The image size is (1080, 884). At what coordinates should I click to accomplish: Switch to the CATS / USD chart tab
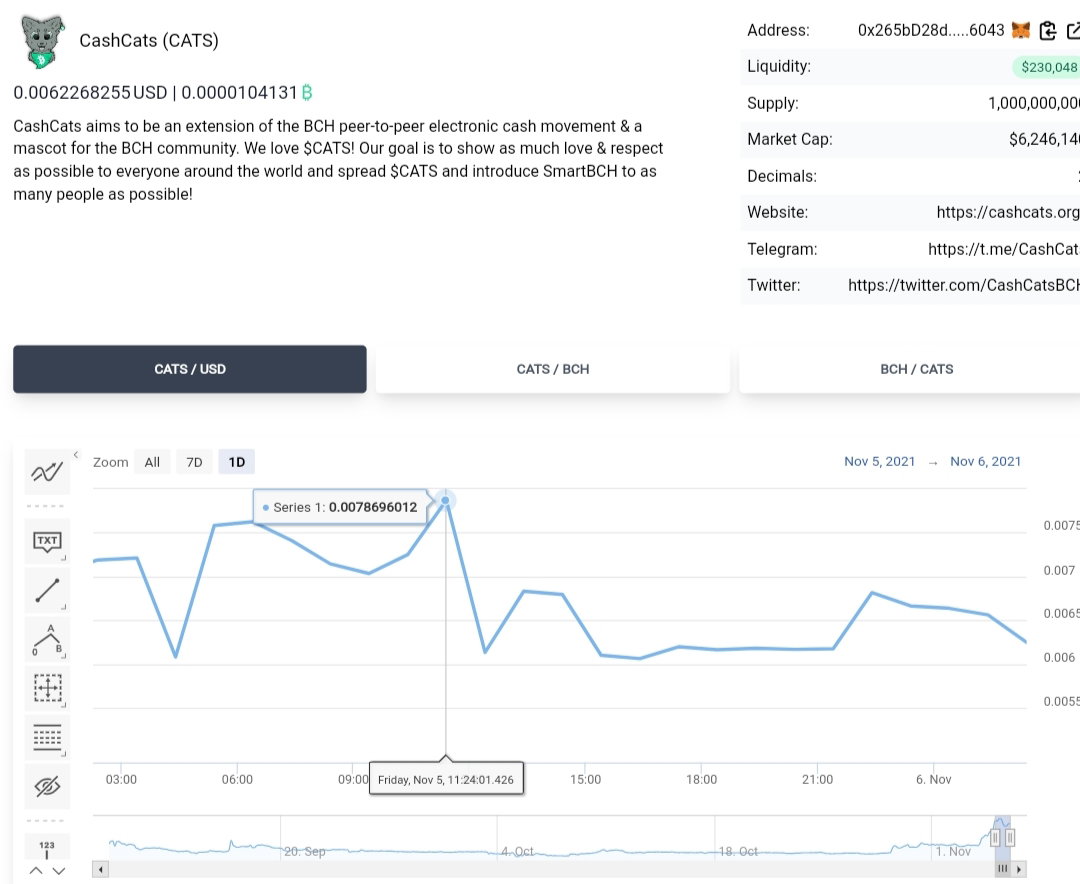(x=189, y=369)
